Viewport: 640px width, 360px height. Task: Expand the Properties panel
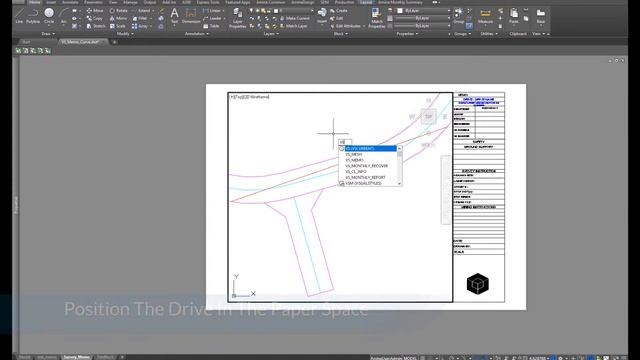tap(407, 34)
